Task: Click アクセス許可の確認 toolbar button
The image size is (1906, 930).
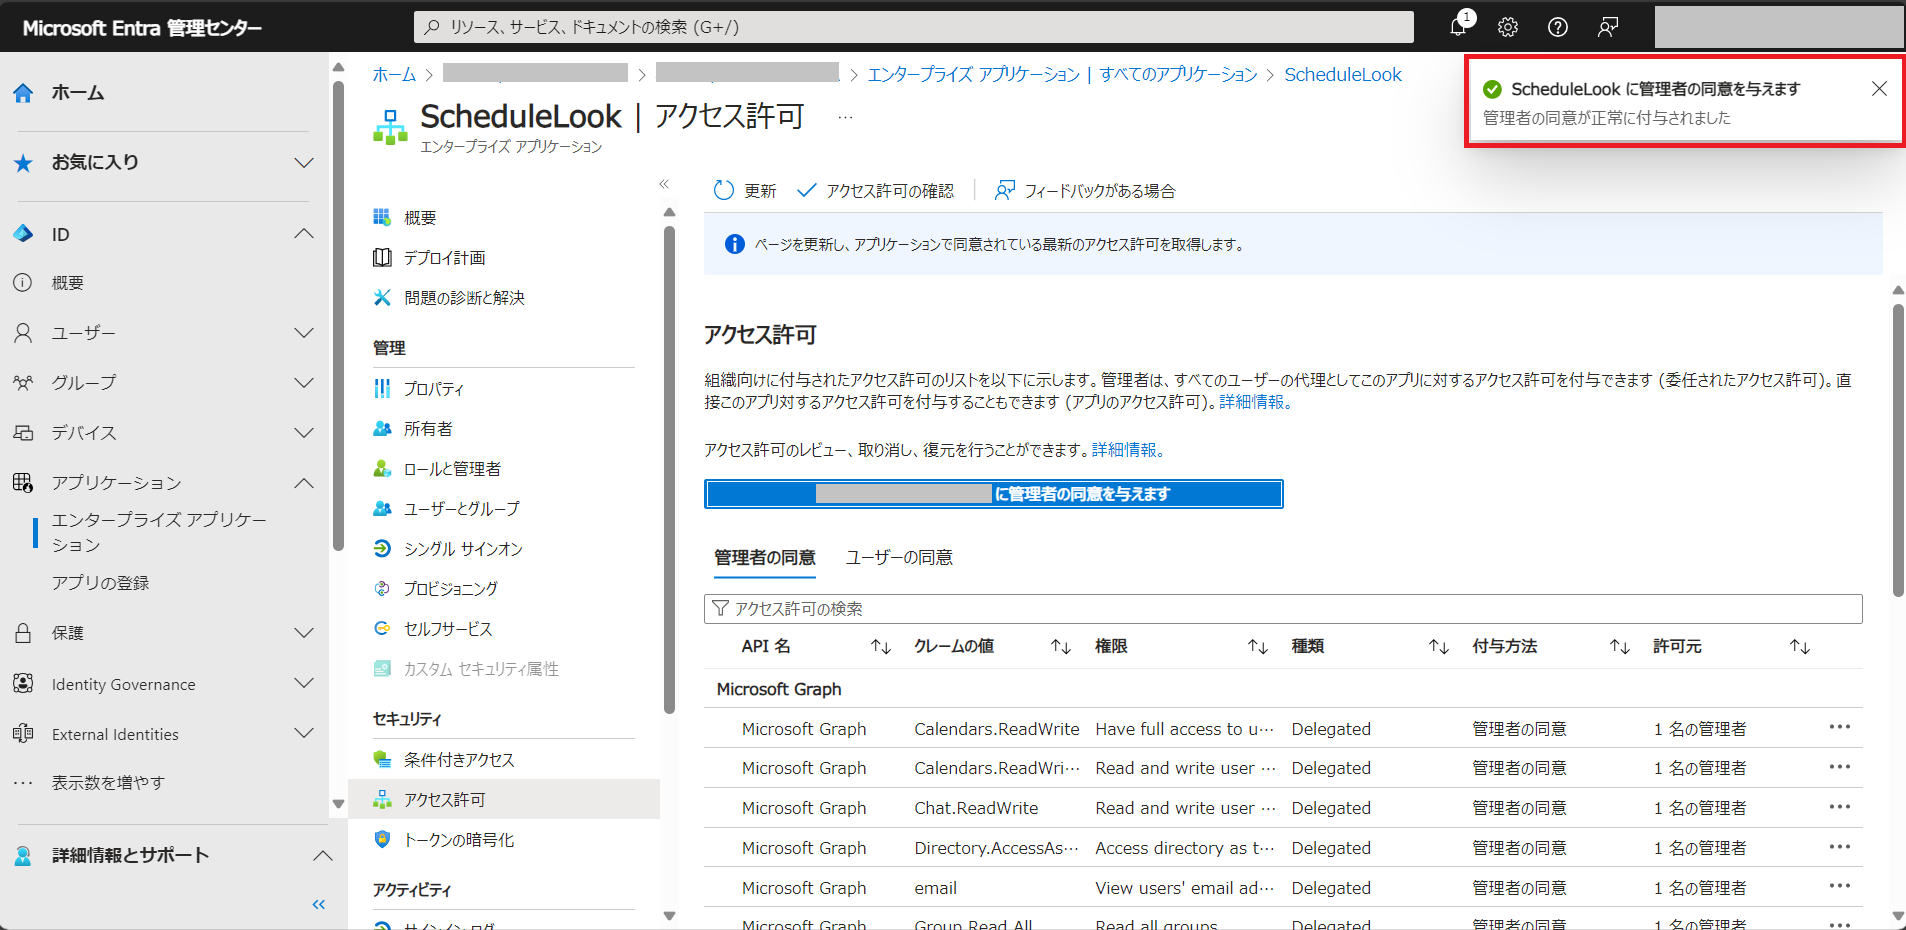Action: click(x=876, y=190)
